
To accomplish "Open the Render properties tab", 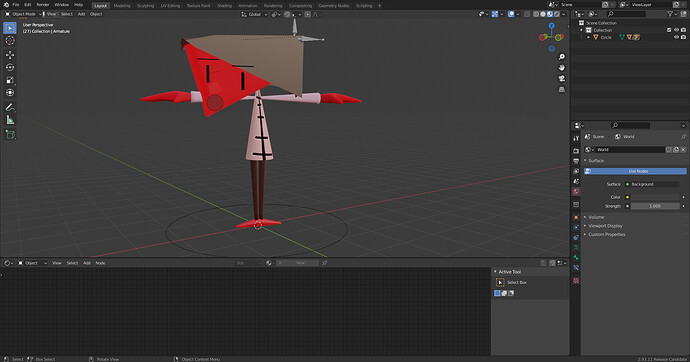I will (576, 151).
